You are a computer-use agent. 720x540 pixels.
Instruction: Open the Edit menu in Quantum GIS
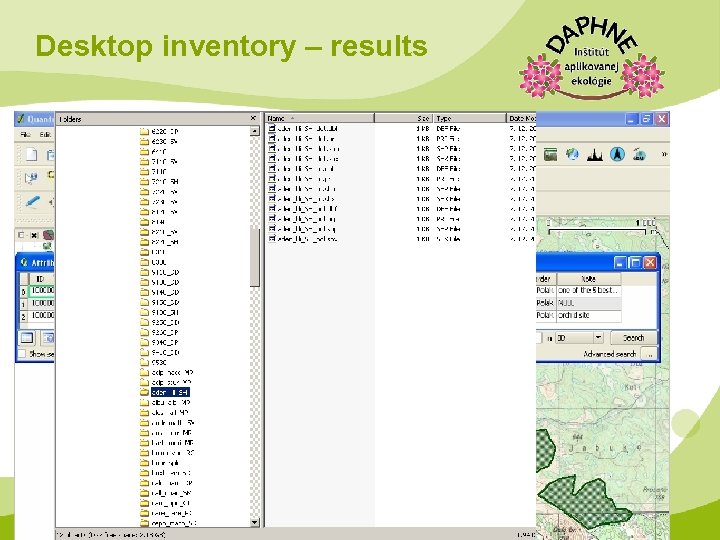[x=45, y=135]
